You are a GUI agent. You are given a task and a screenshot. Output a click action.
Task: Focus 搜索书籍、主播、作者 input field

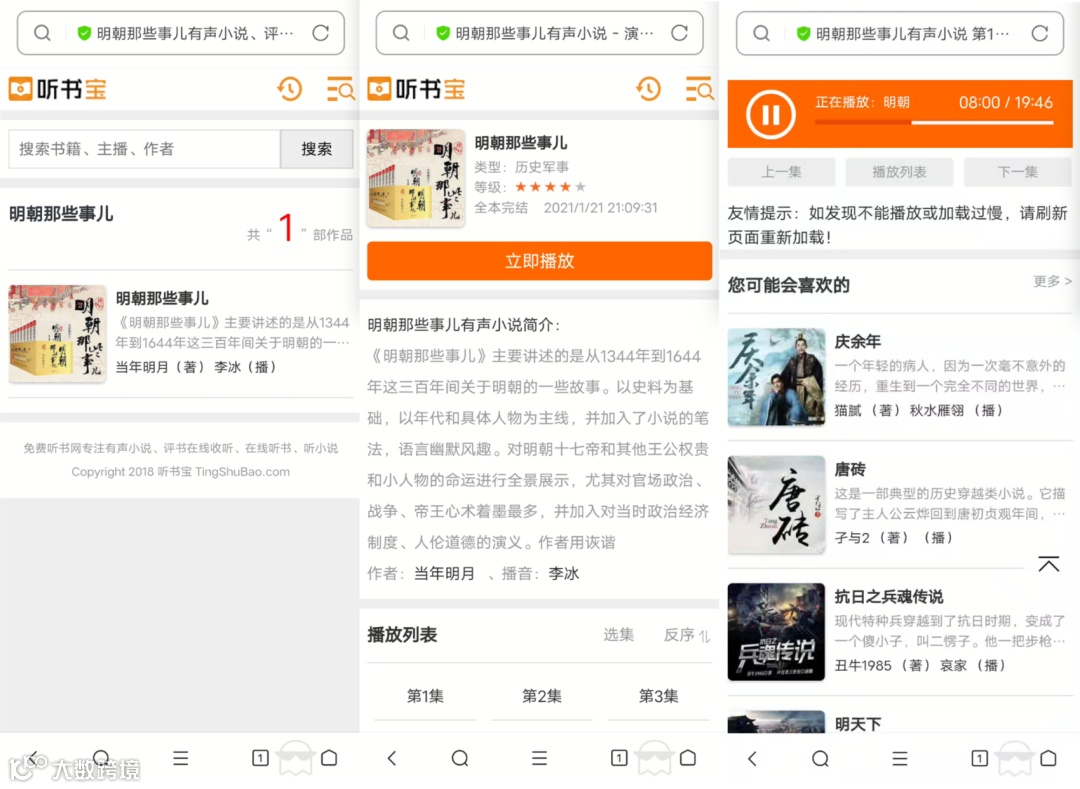(144, 149)
